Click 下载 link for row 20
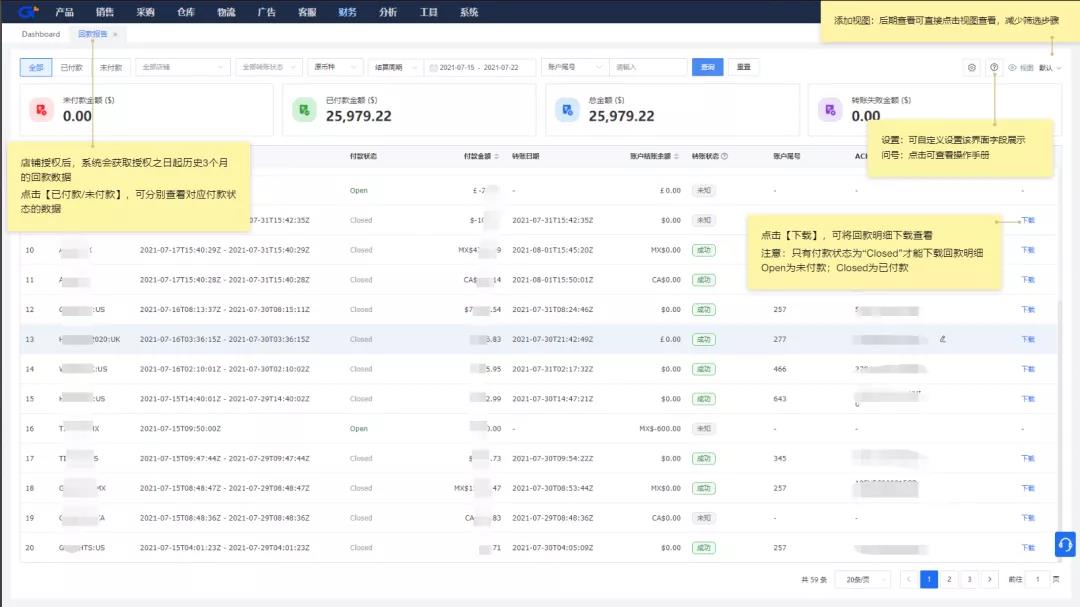This screenshot has width=1080, height=607. pyautogui.click(x=1027, y=548)
